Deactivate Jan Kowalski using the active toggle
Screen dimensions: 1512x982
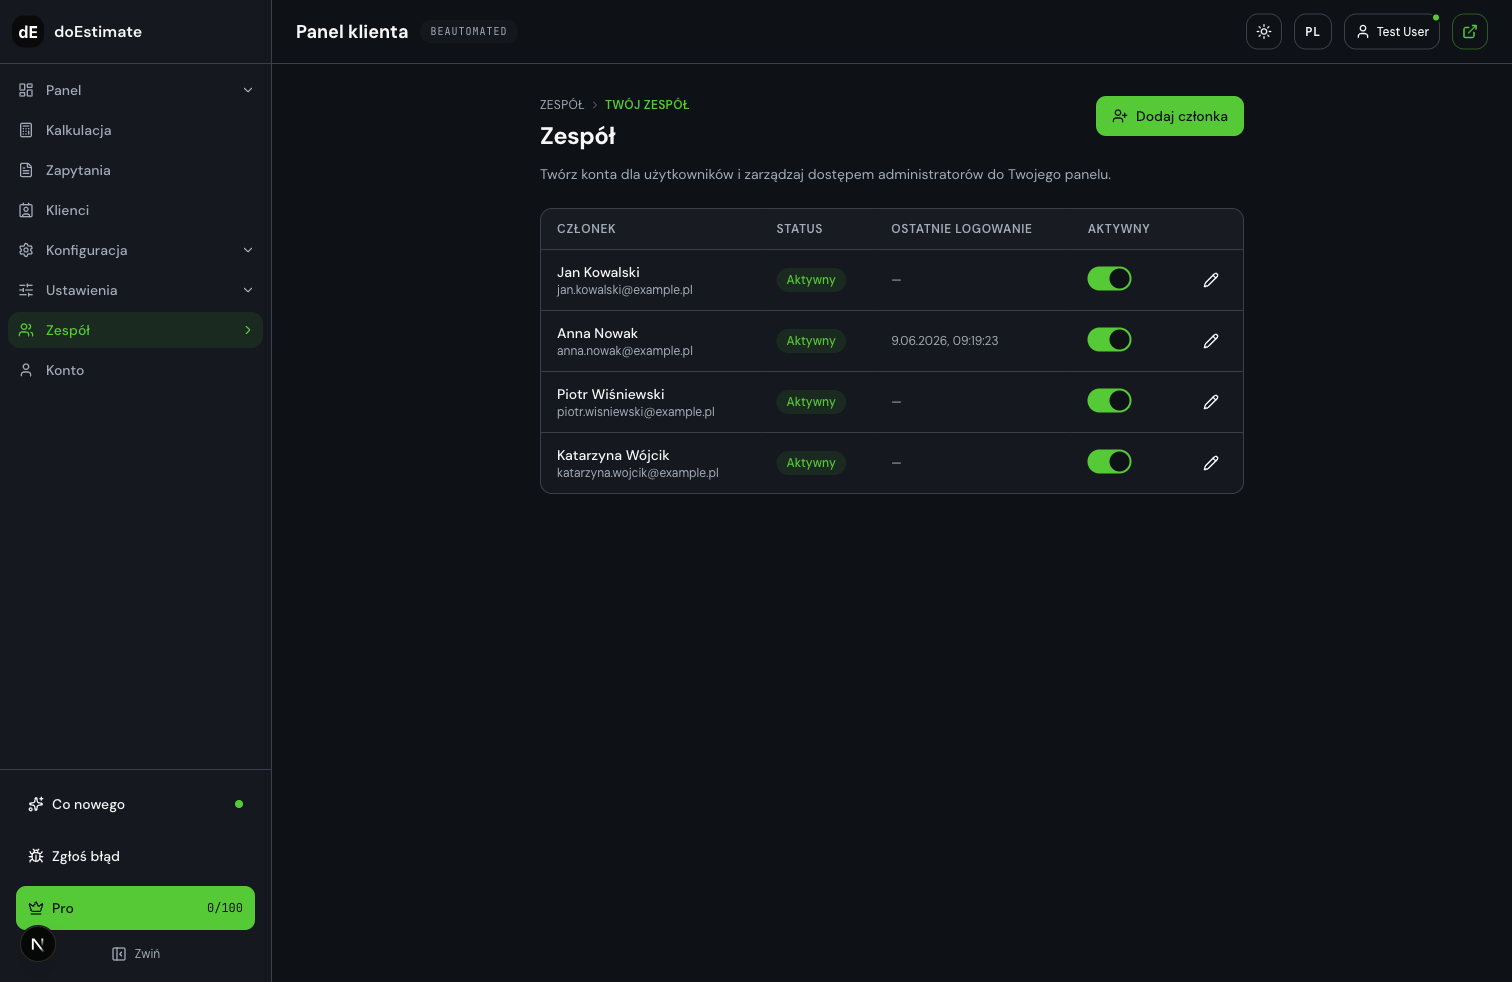tap(1109, 279)
